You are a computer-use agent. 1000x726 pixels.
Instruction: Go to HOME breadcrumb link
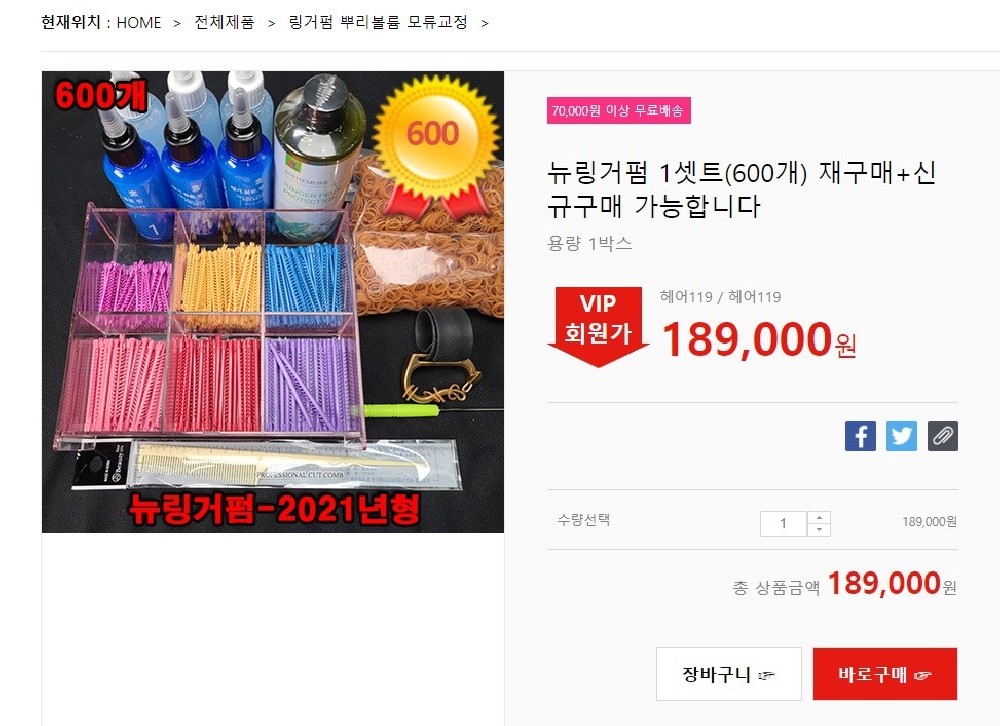coord(138,23)
